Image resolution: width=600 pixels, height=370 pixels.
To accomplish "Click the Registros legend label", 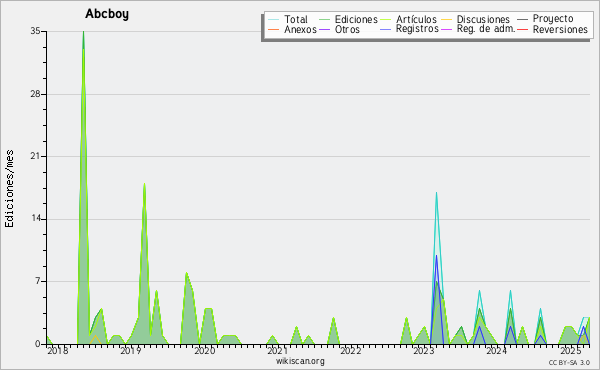I will (x=417, y=29).
